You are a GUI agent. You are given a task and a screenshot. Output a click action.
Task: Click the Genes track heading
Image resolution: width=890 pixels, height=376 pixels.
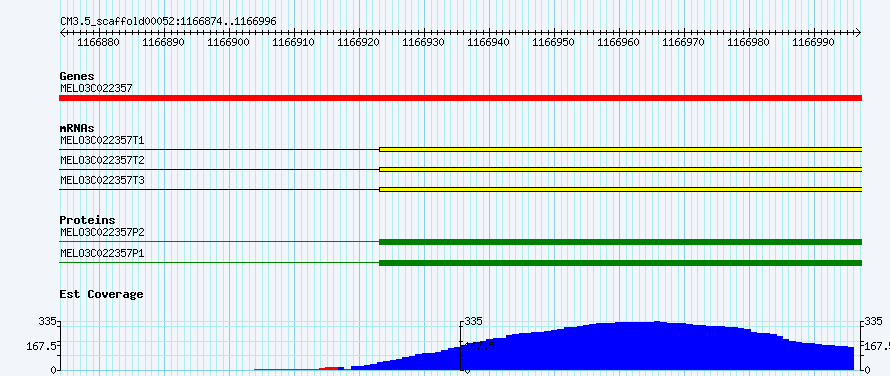pyautogui.click(x=77, y=76)
